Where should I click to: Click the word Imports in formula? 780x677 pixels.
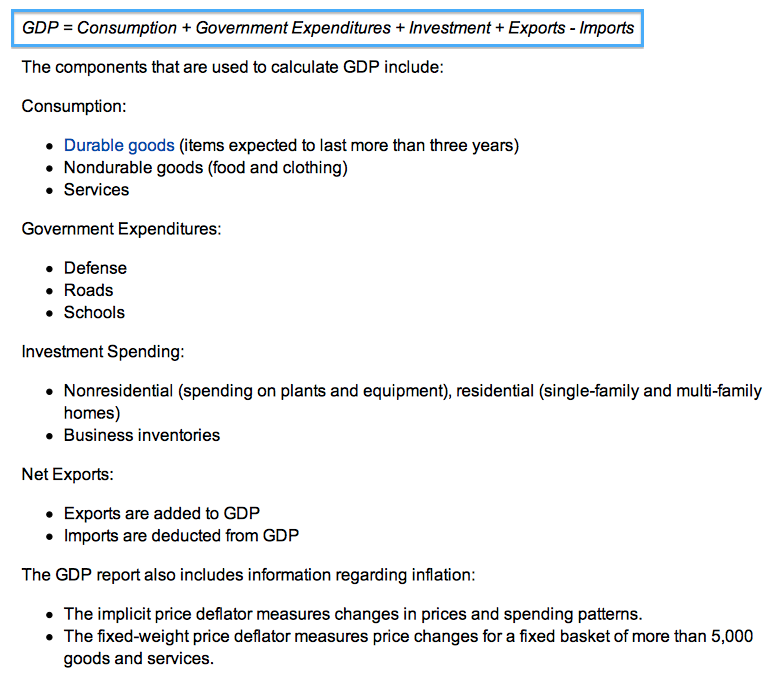coord(606,28)
